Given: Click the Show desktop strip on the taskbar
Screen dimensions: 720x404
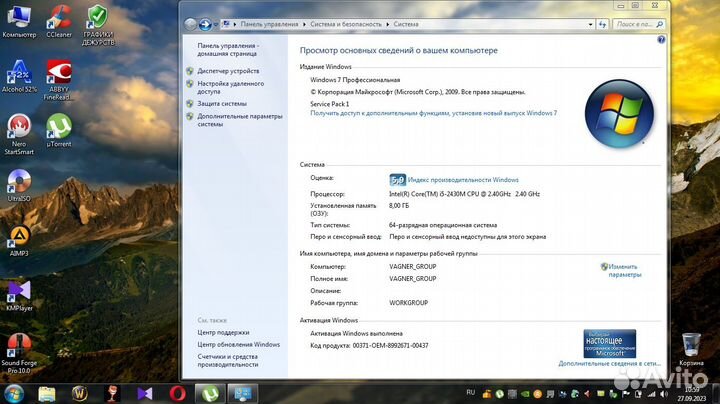Looking at the screenshot, I should click(714, 394).
